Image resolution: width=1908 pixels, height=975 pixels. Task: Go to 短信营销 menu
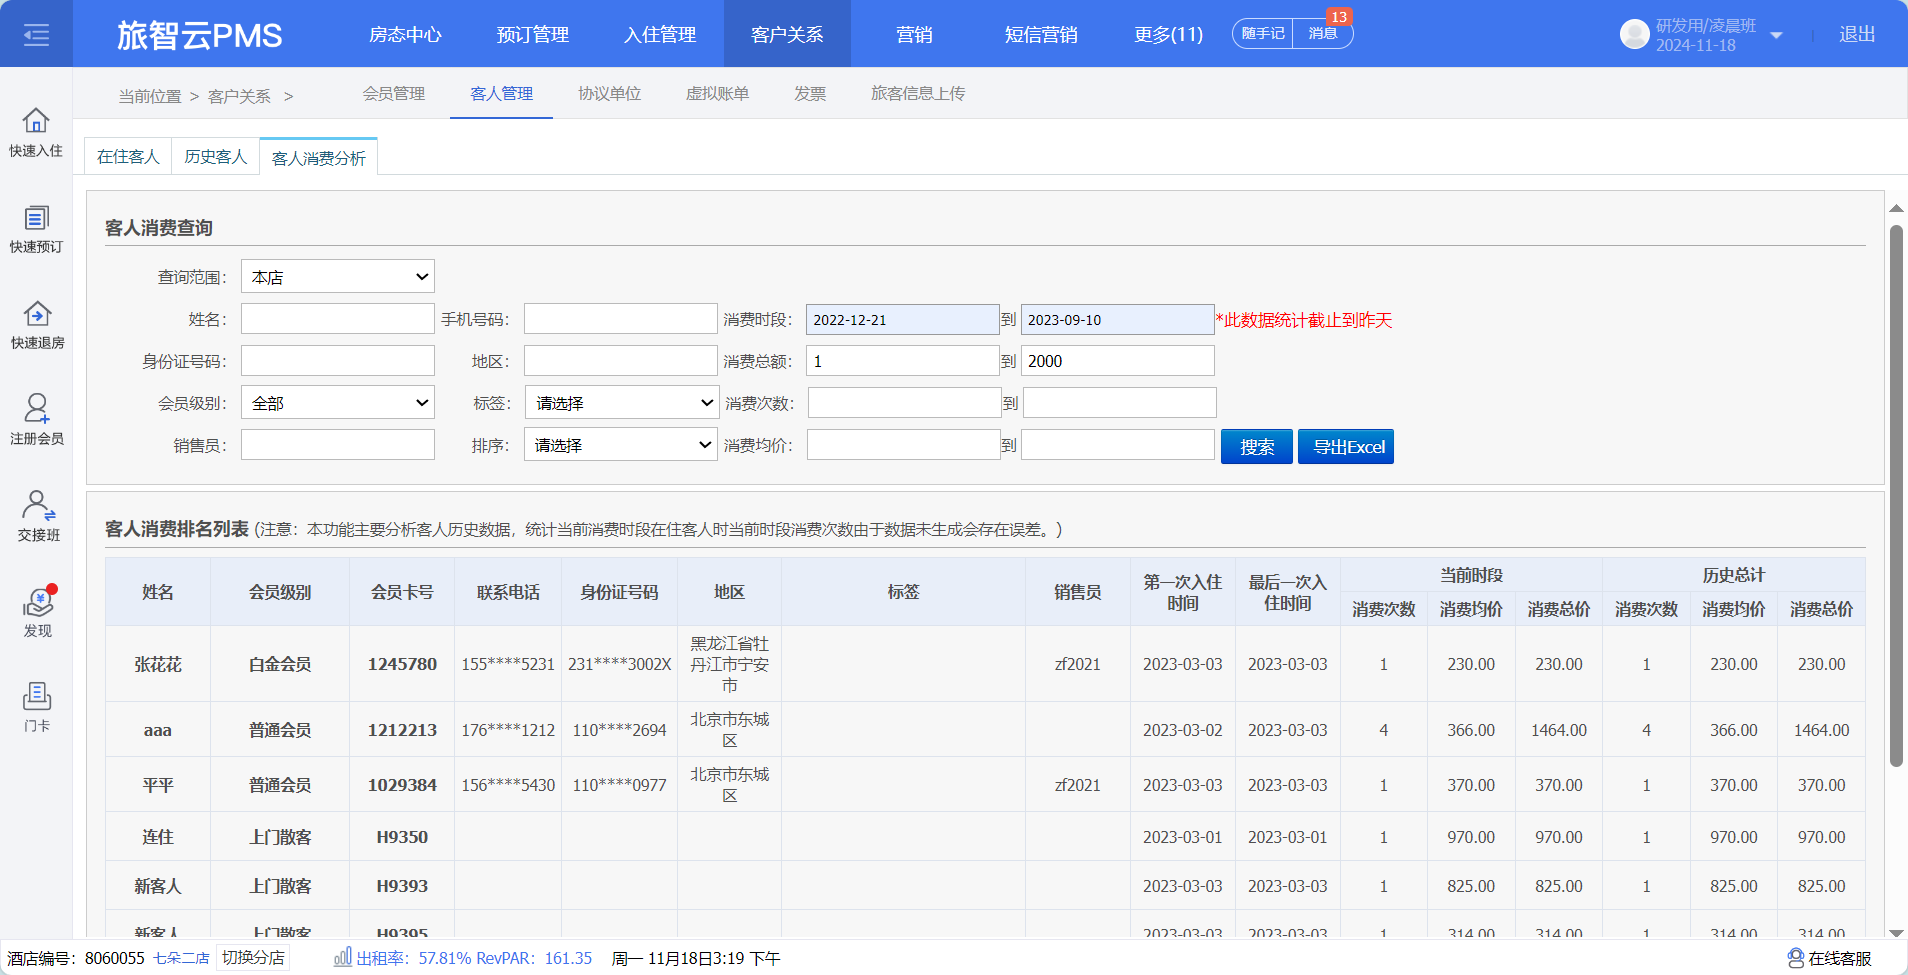1041,34
